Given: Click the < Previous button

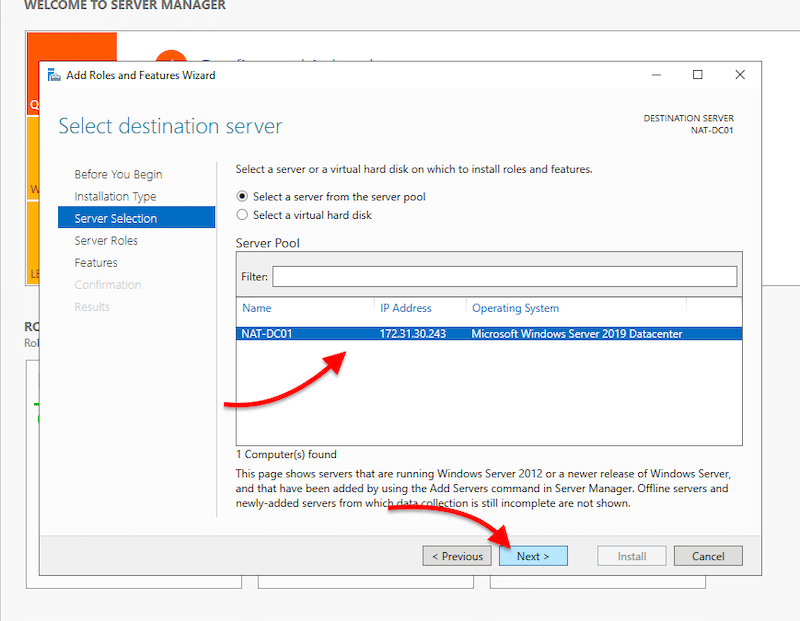Looking at the screenshot, I should click(457, 556).
